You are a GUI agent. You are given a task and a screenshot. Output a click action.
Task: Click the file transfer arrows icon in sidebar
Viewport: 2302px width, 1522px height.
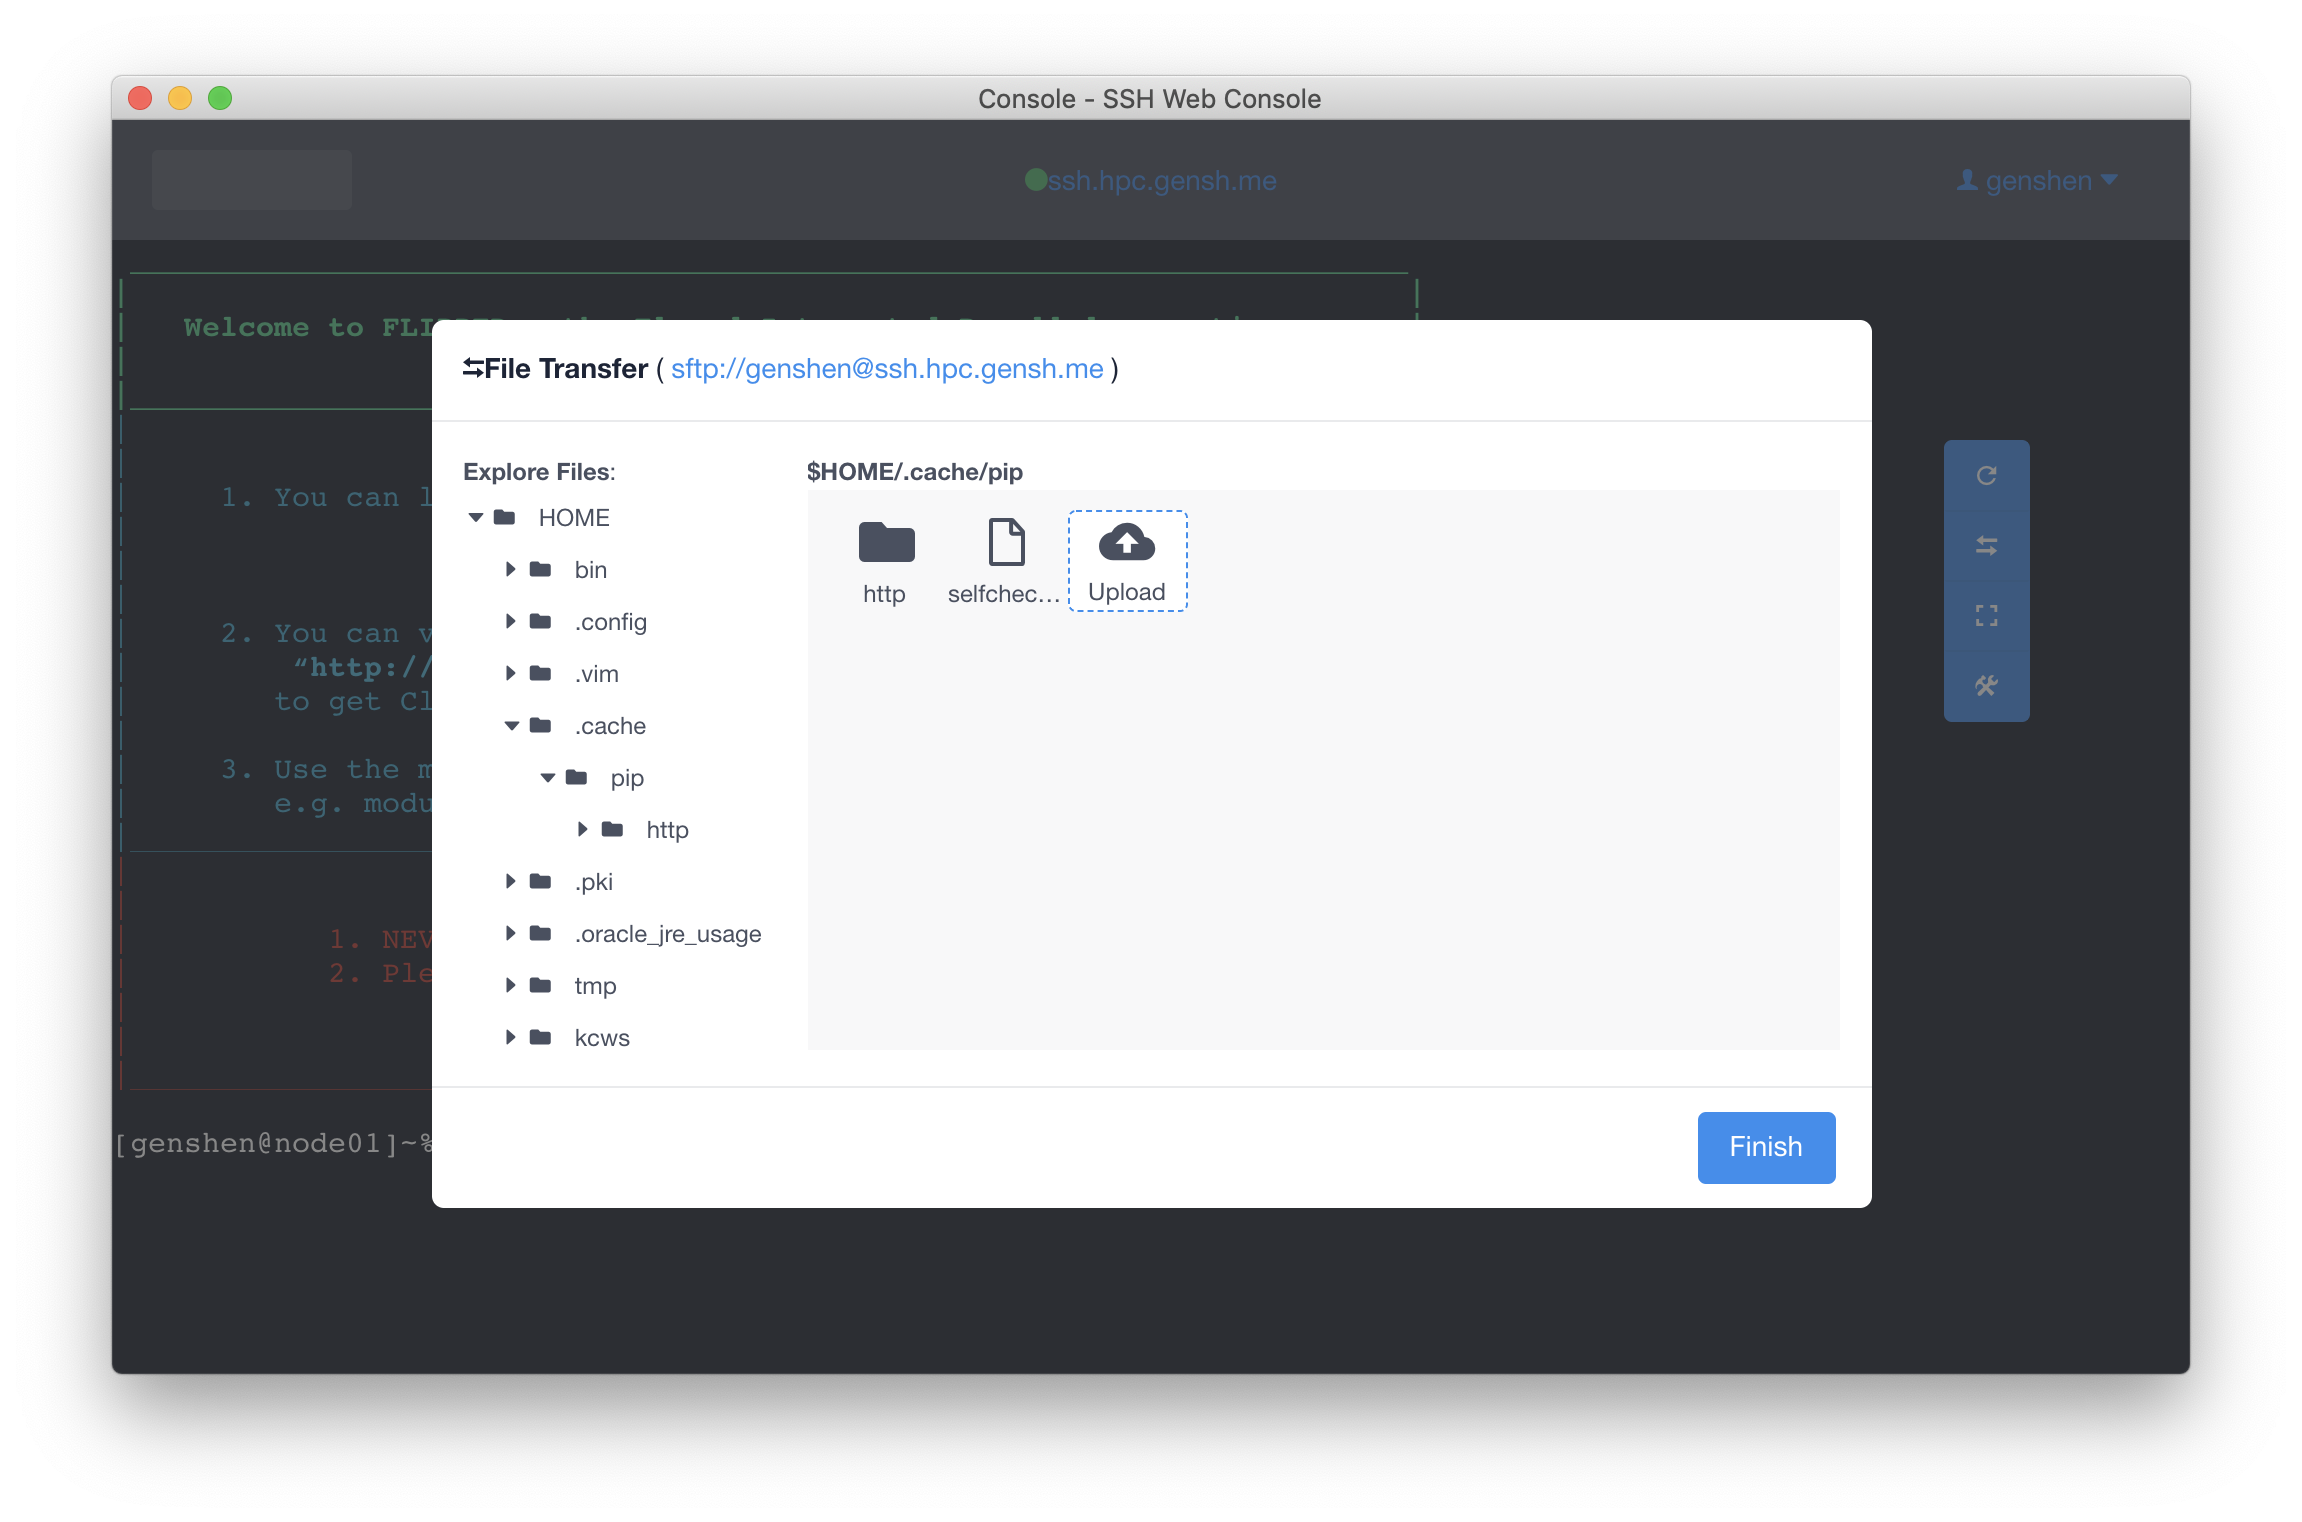pyautogui.click(x=1986, y=546)
